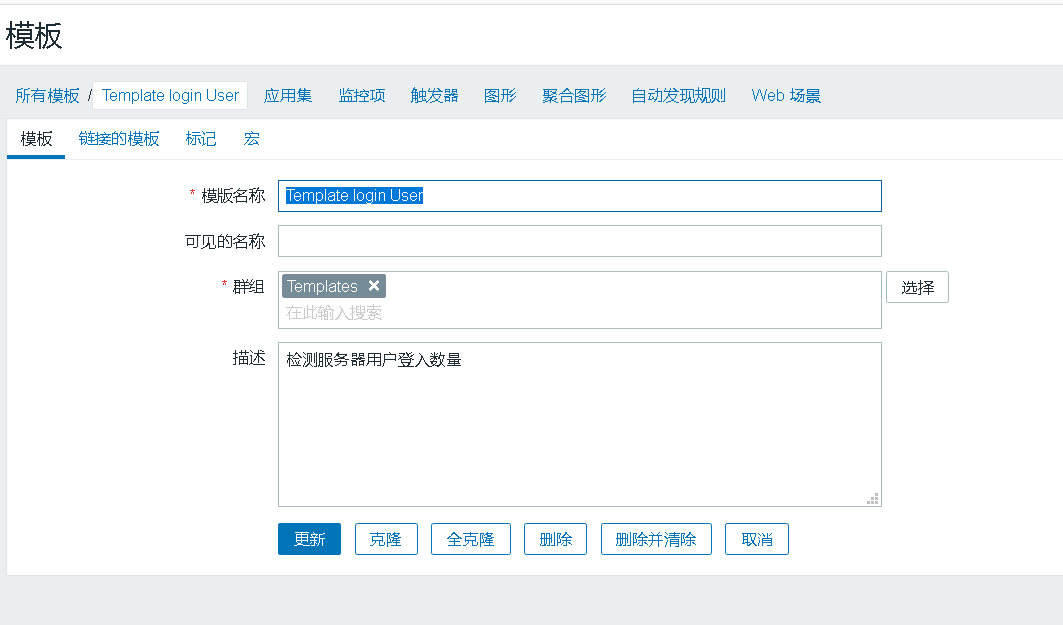
Task: Open the 所有模板 breadcrumb link
Action: point(47,96)
